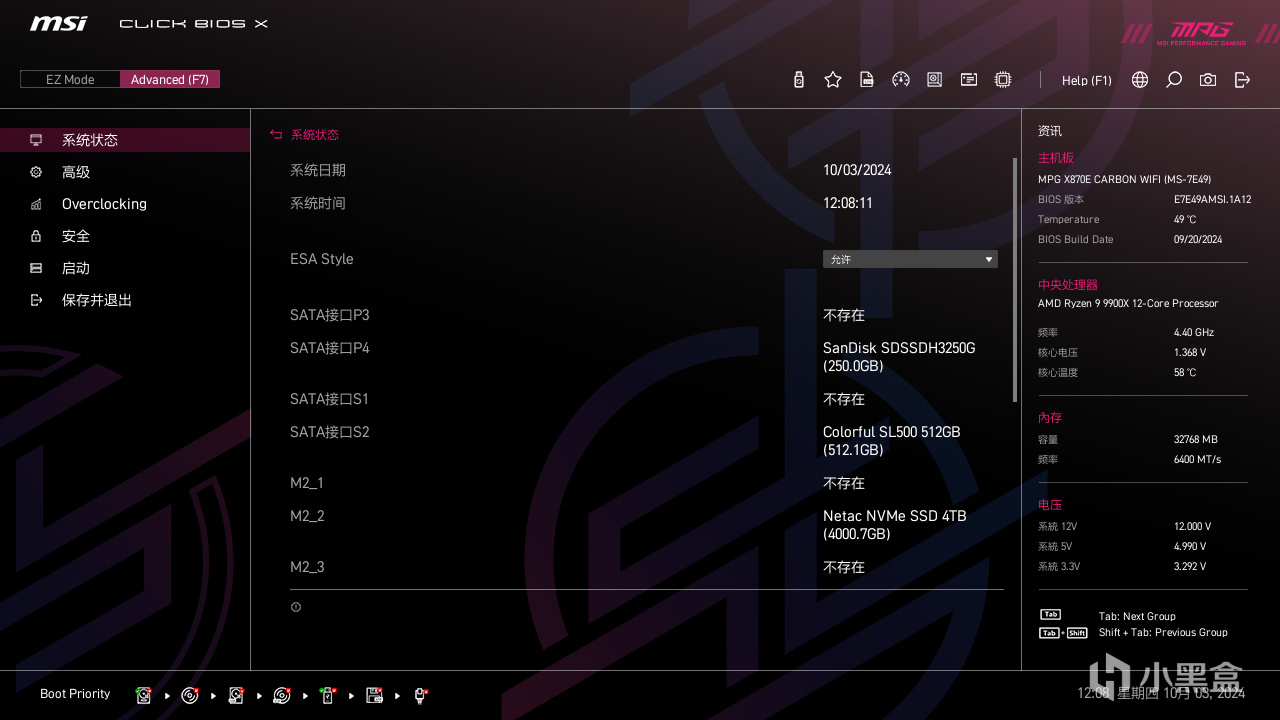Screen dimensions: 1280x720
Task: Click the document file icon in the toolbar
Action: [867, 80]
